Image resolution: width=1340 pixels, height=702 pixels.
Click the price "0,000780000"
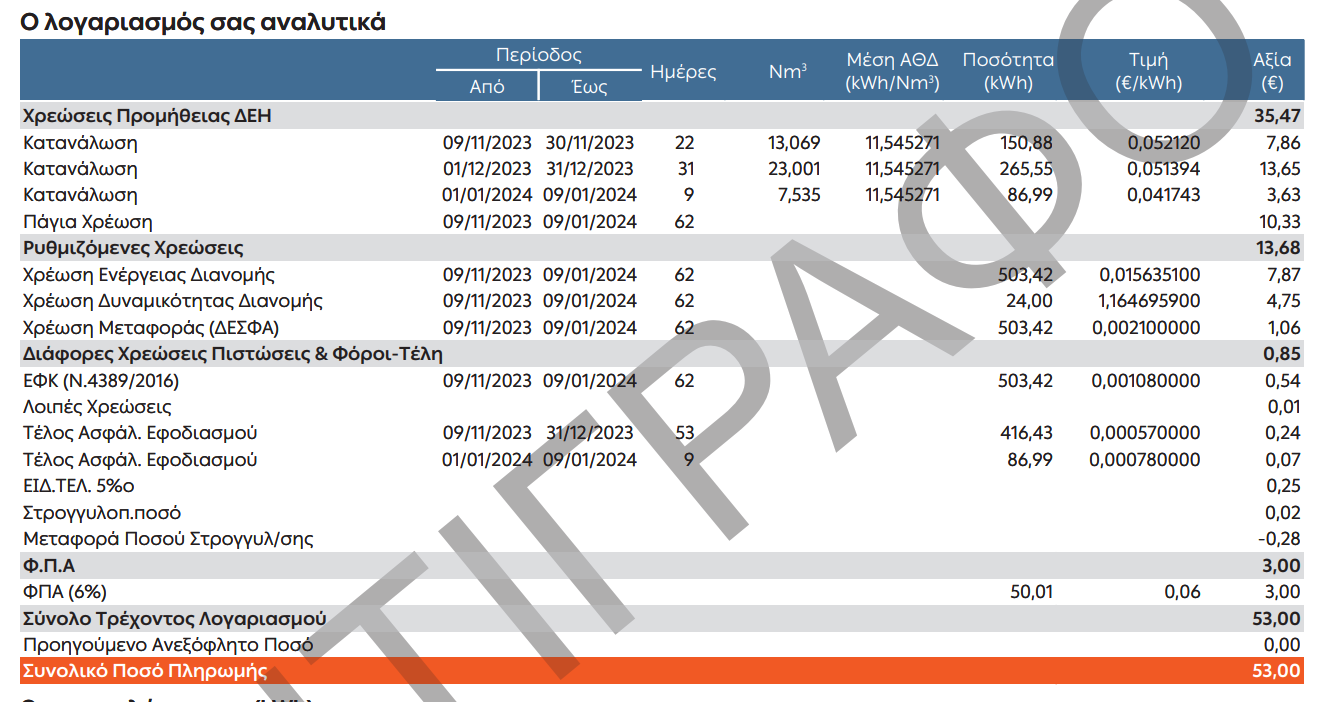[x=1146, y=460]
